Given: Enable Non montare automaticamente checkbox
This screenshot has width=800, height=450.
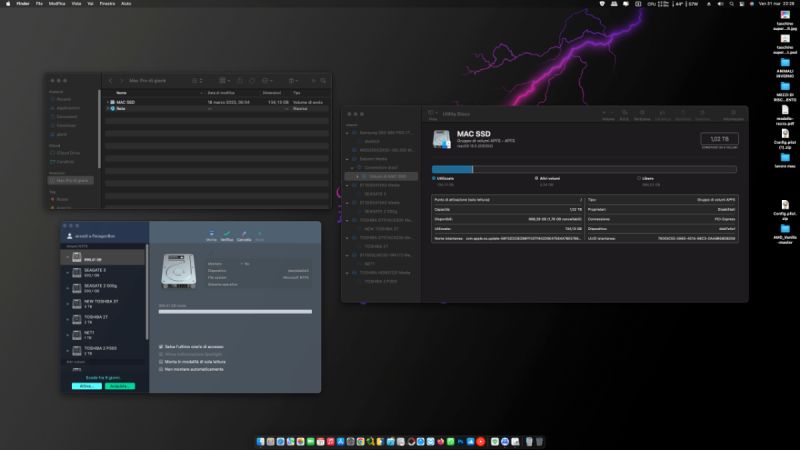Looking at the screenshot, I should pyautogui.click(x=161, y=369).
